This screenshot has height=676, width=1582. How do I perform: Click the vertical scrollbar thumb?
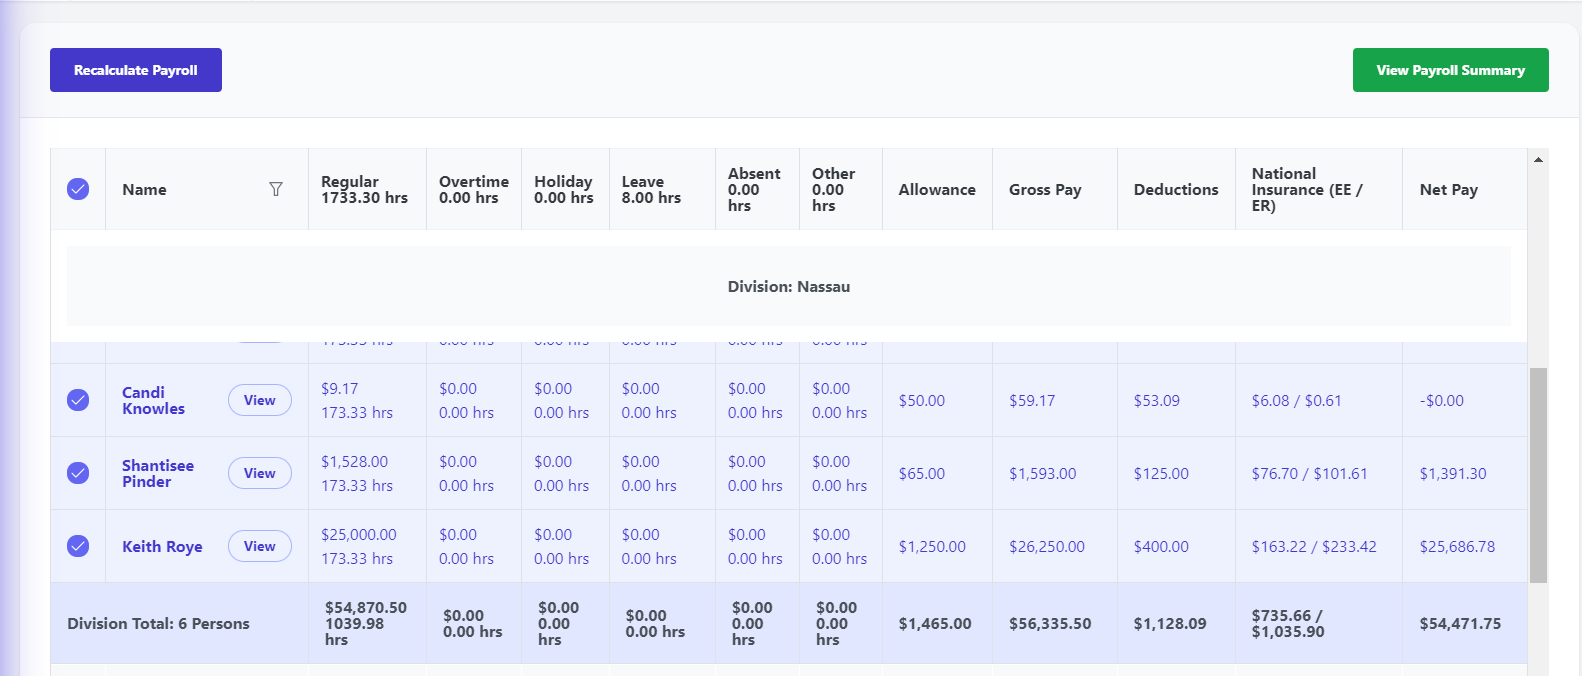pyautogui.click(x=1538, y=475)
